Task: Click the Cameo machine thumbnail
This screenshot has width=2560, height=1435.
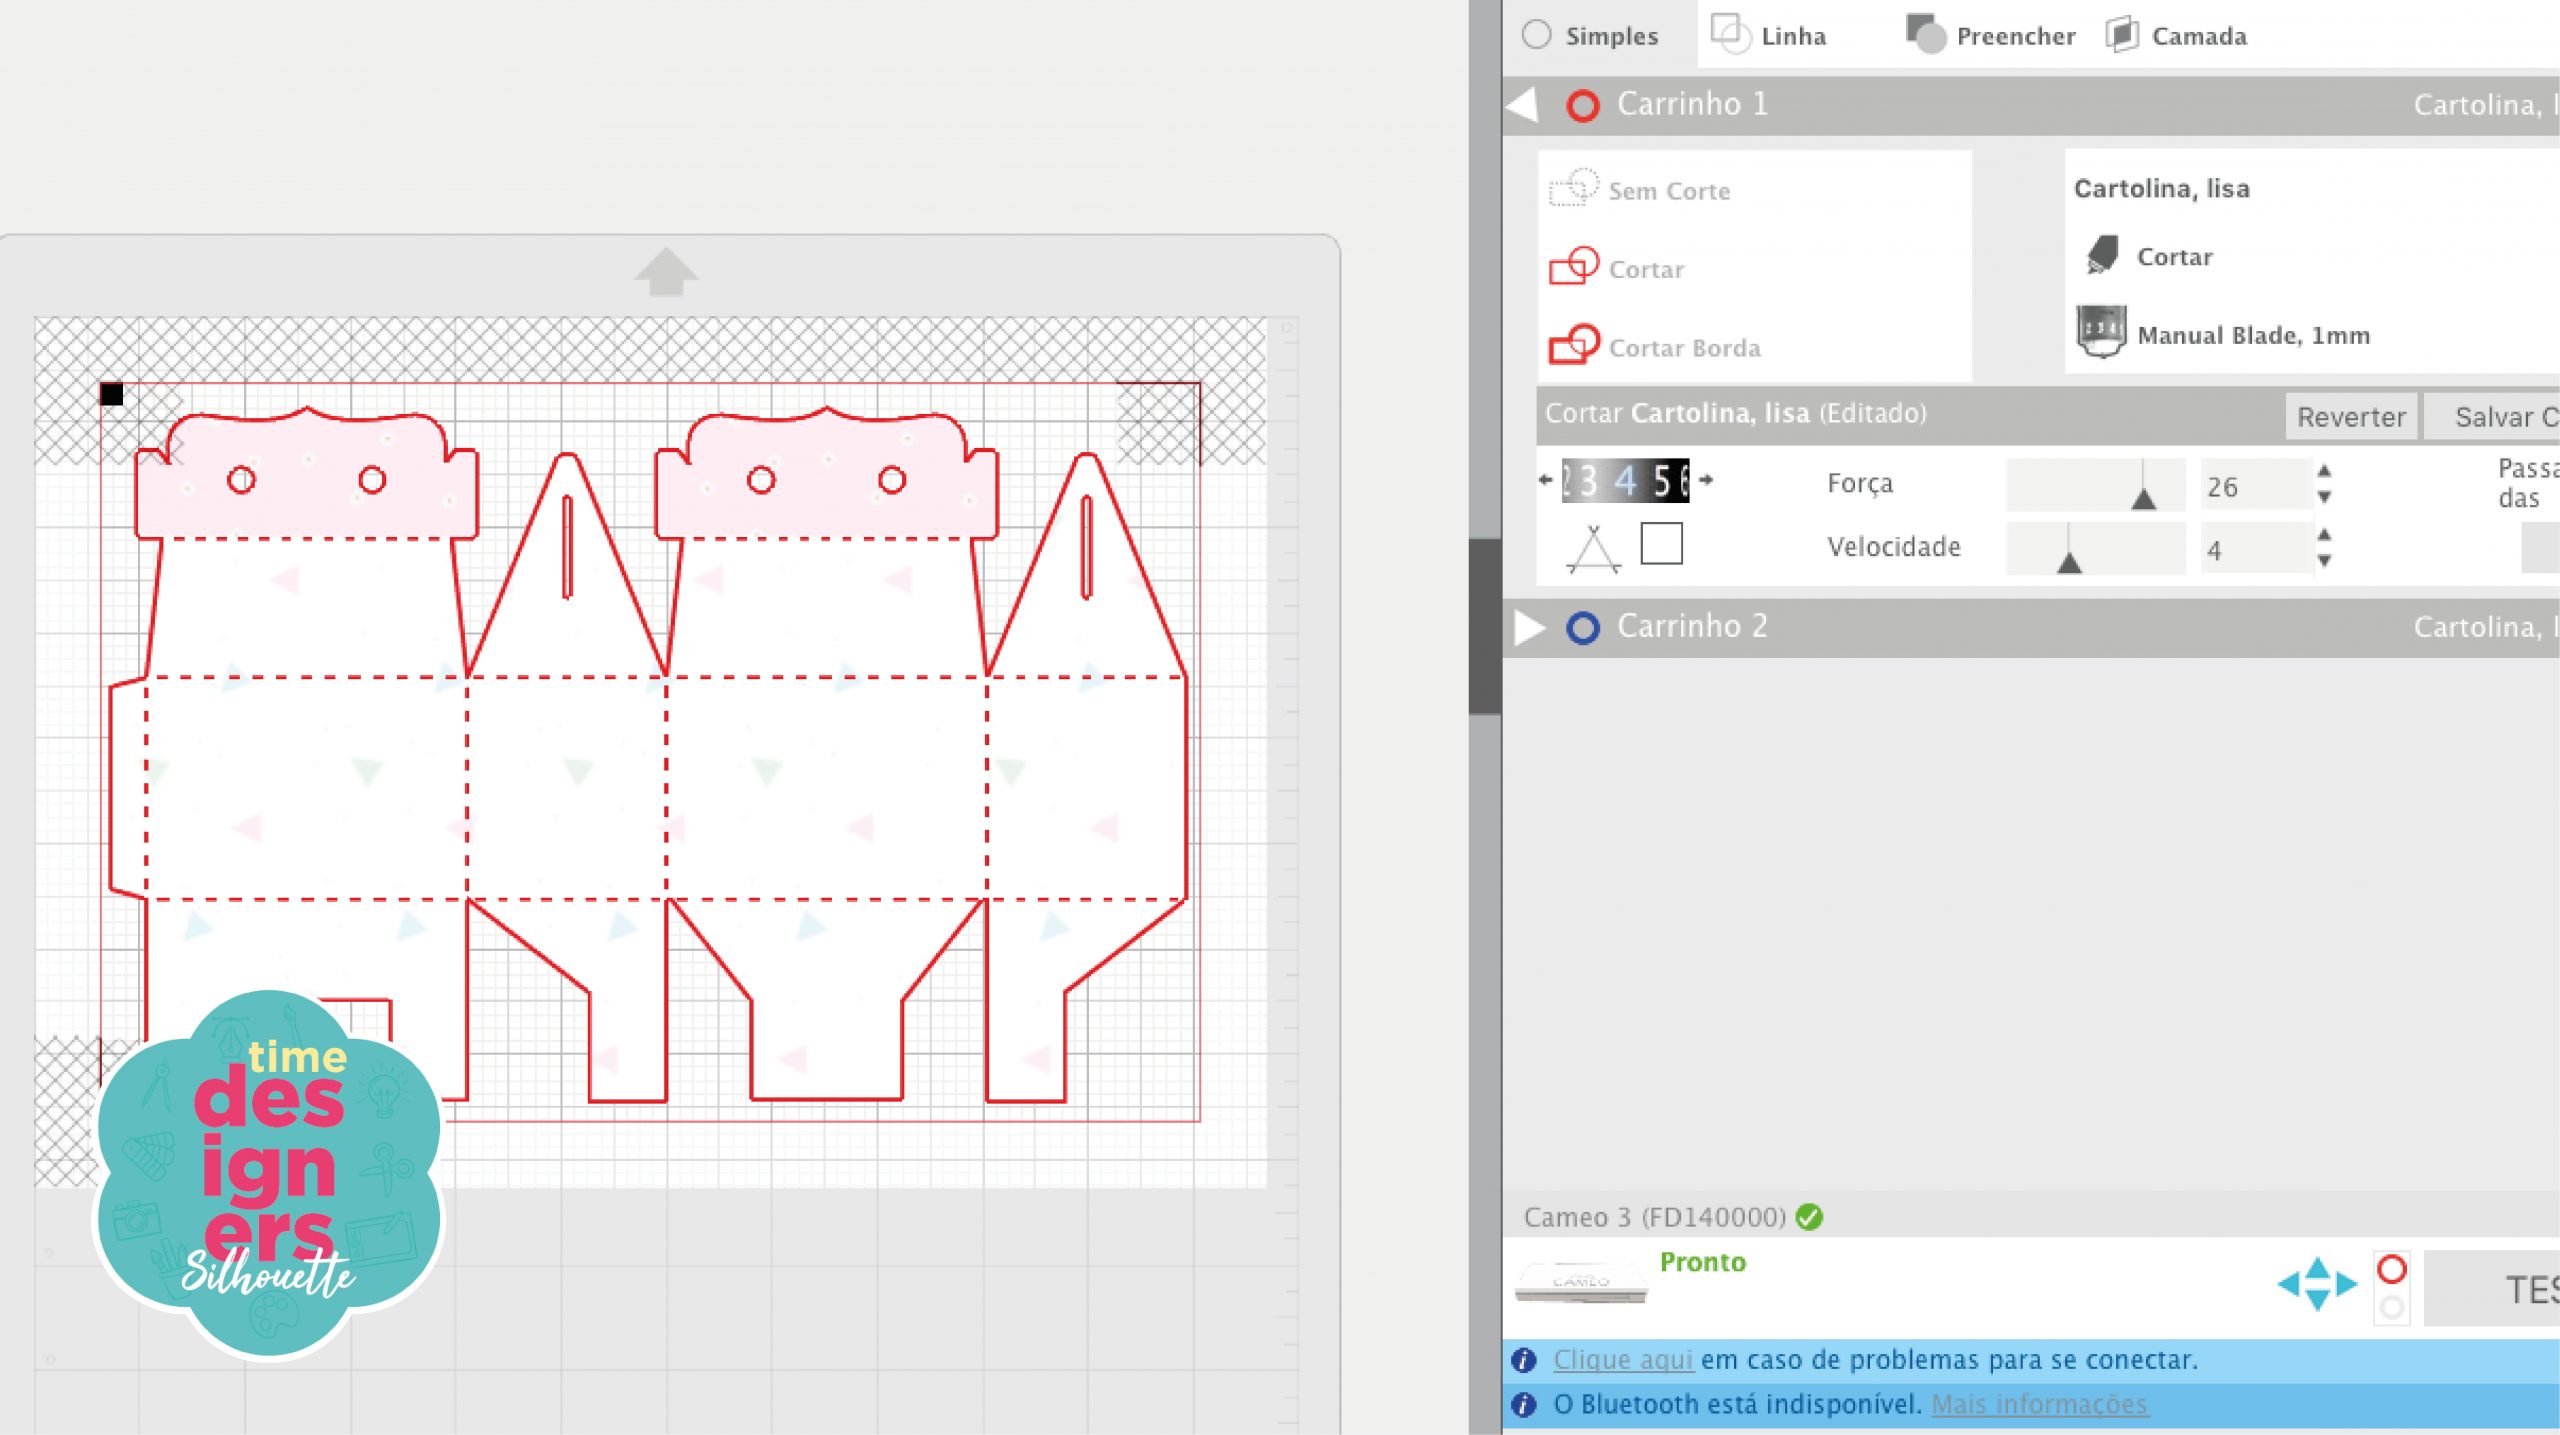Action: [1580, 1282]
